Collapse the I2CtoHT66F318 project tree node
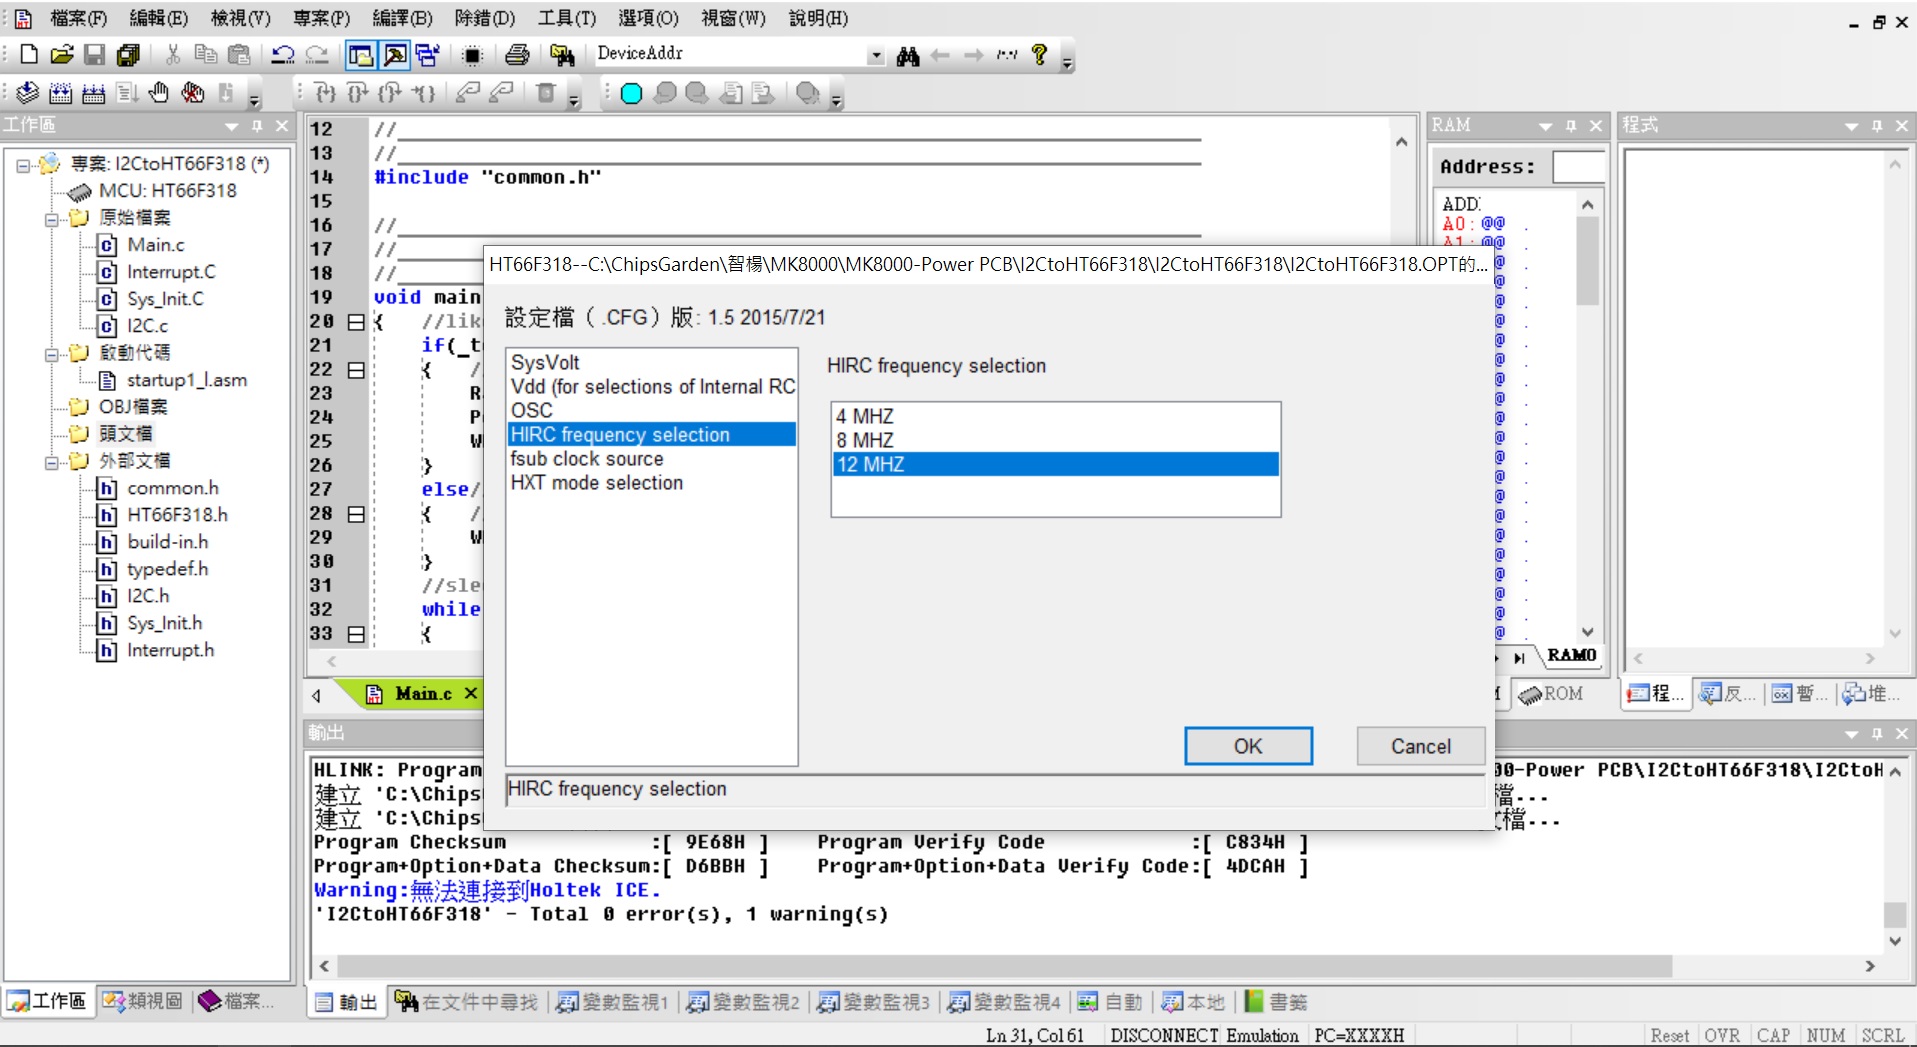 pyautogui.click(x=23, y=165)
